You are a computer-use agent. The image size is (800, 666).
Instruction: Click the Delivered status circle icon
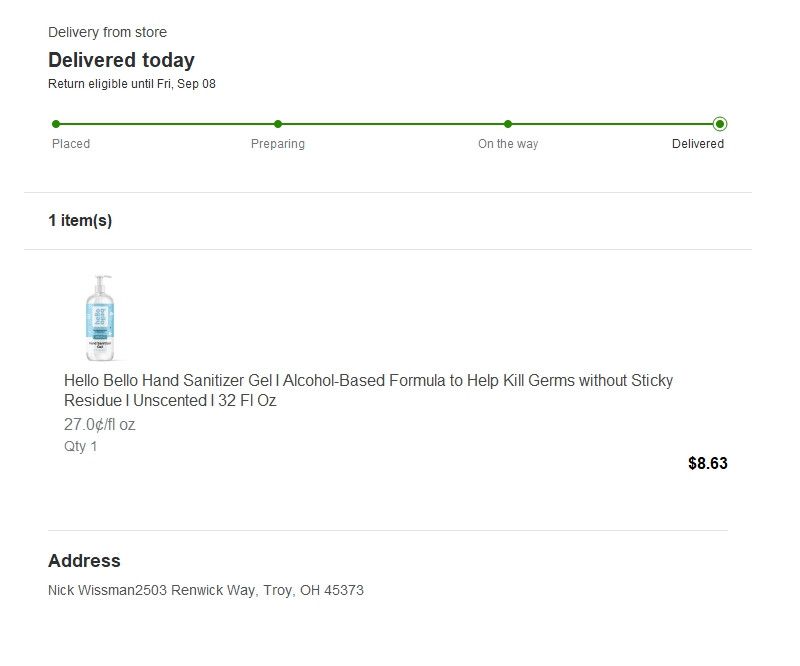(720, 124)
